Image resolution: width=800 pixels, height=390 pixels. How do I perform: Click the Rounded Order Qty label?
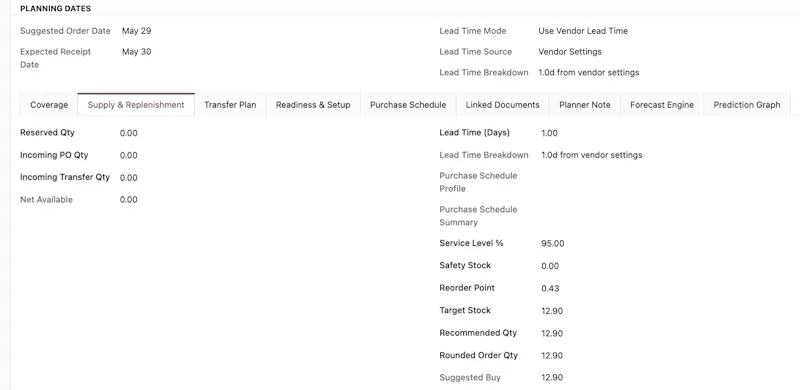point(479,355)
